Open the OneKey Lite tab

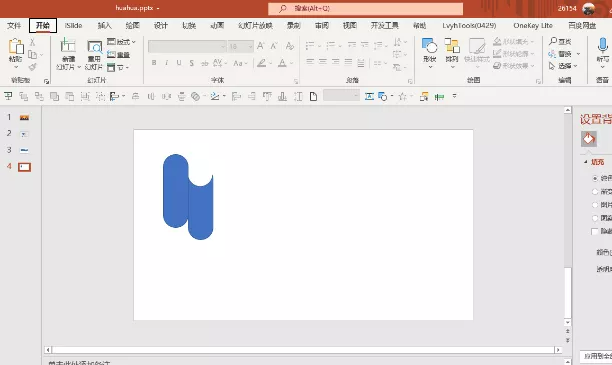[533, 25]
